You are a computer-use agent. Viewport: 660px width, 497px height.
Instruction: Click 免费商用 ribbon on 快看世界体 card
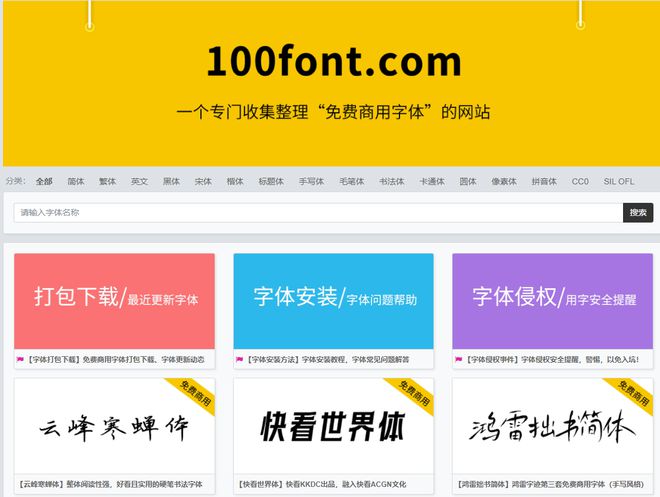414,393
